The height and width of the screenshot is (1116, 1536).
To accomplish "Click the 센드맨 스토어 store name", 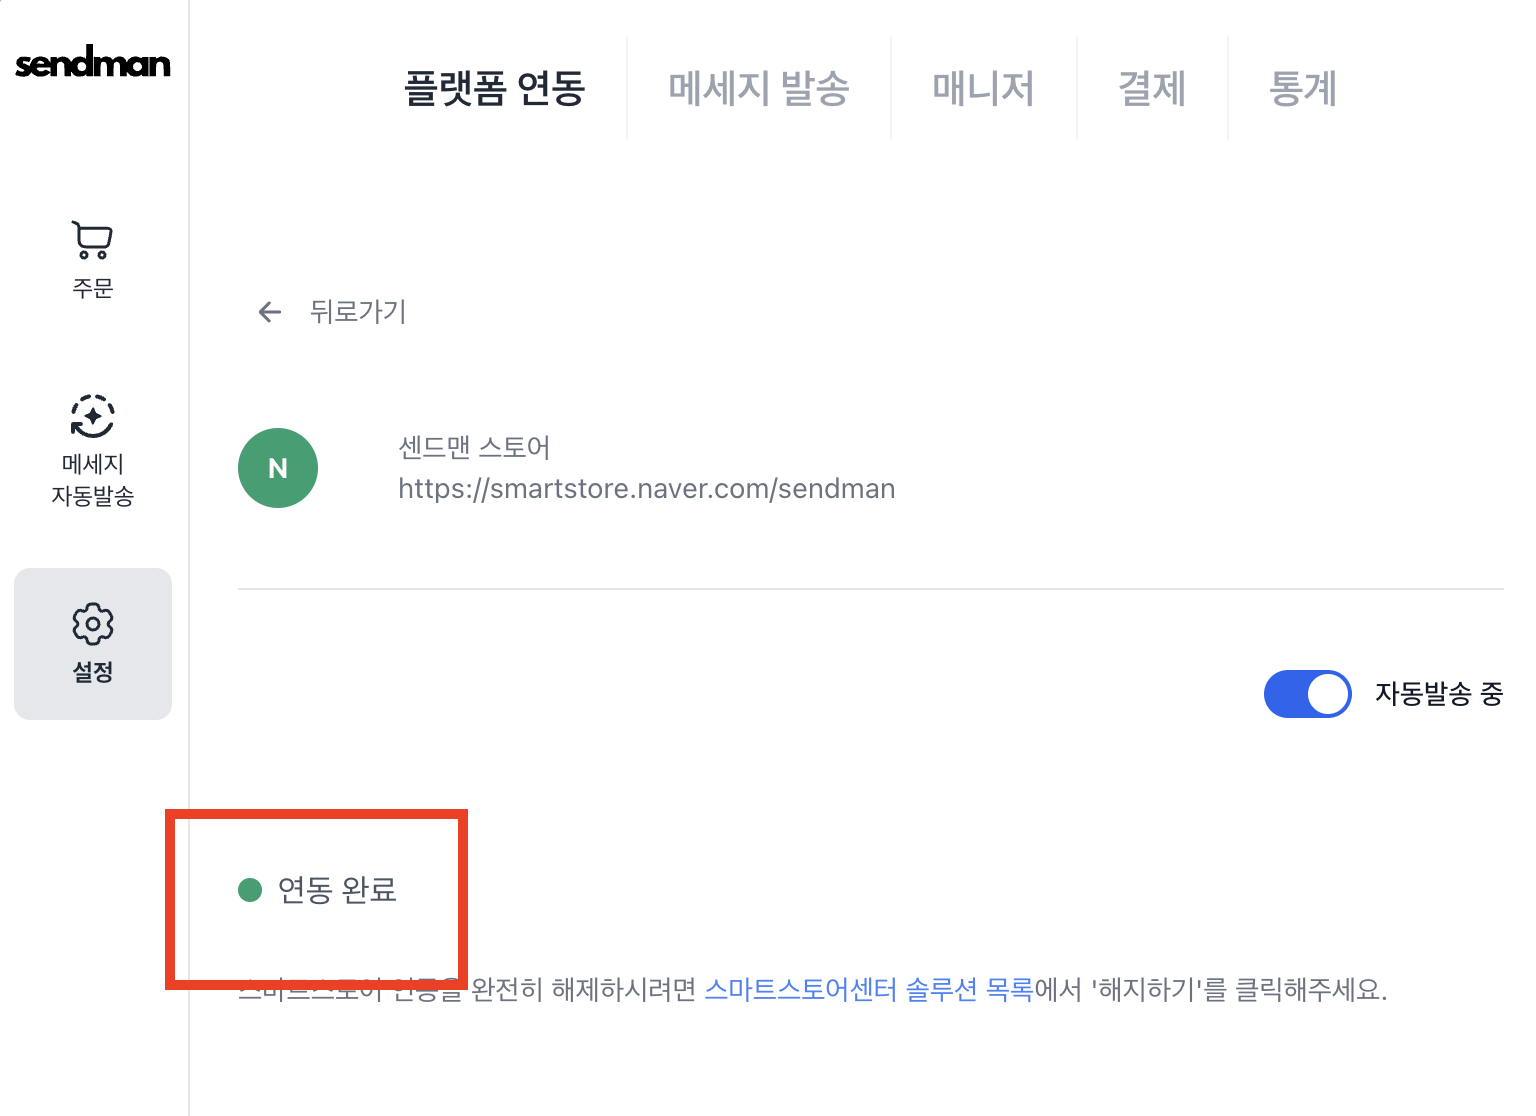I will click(x=474, y=447).
